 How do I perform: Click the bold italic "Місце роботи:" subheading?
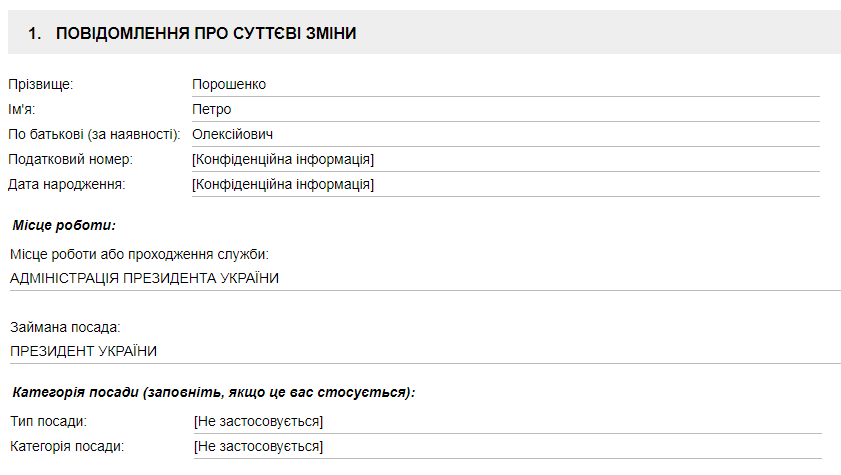pos(64,225)
